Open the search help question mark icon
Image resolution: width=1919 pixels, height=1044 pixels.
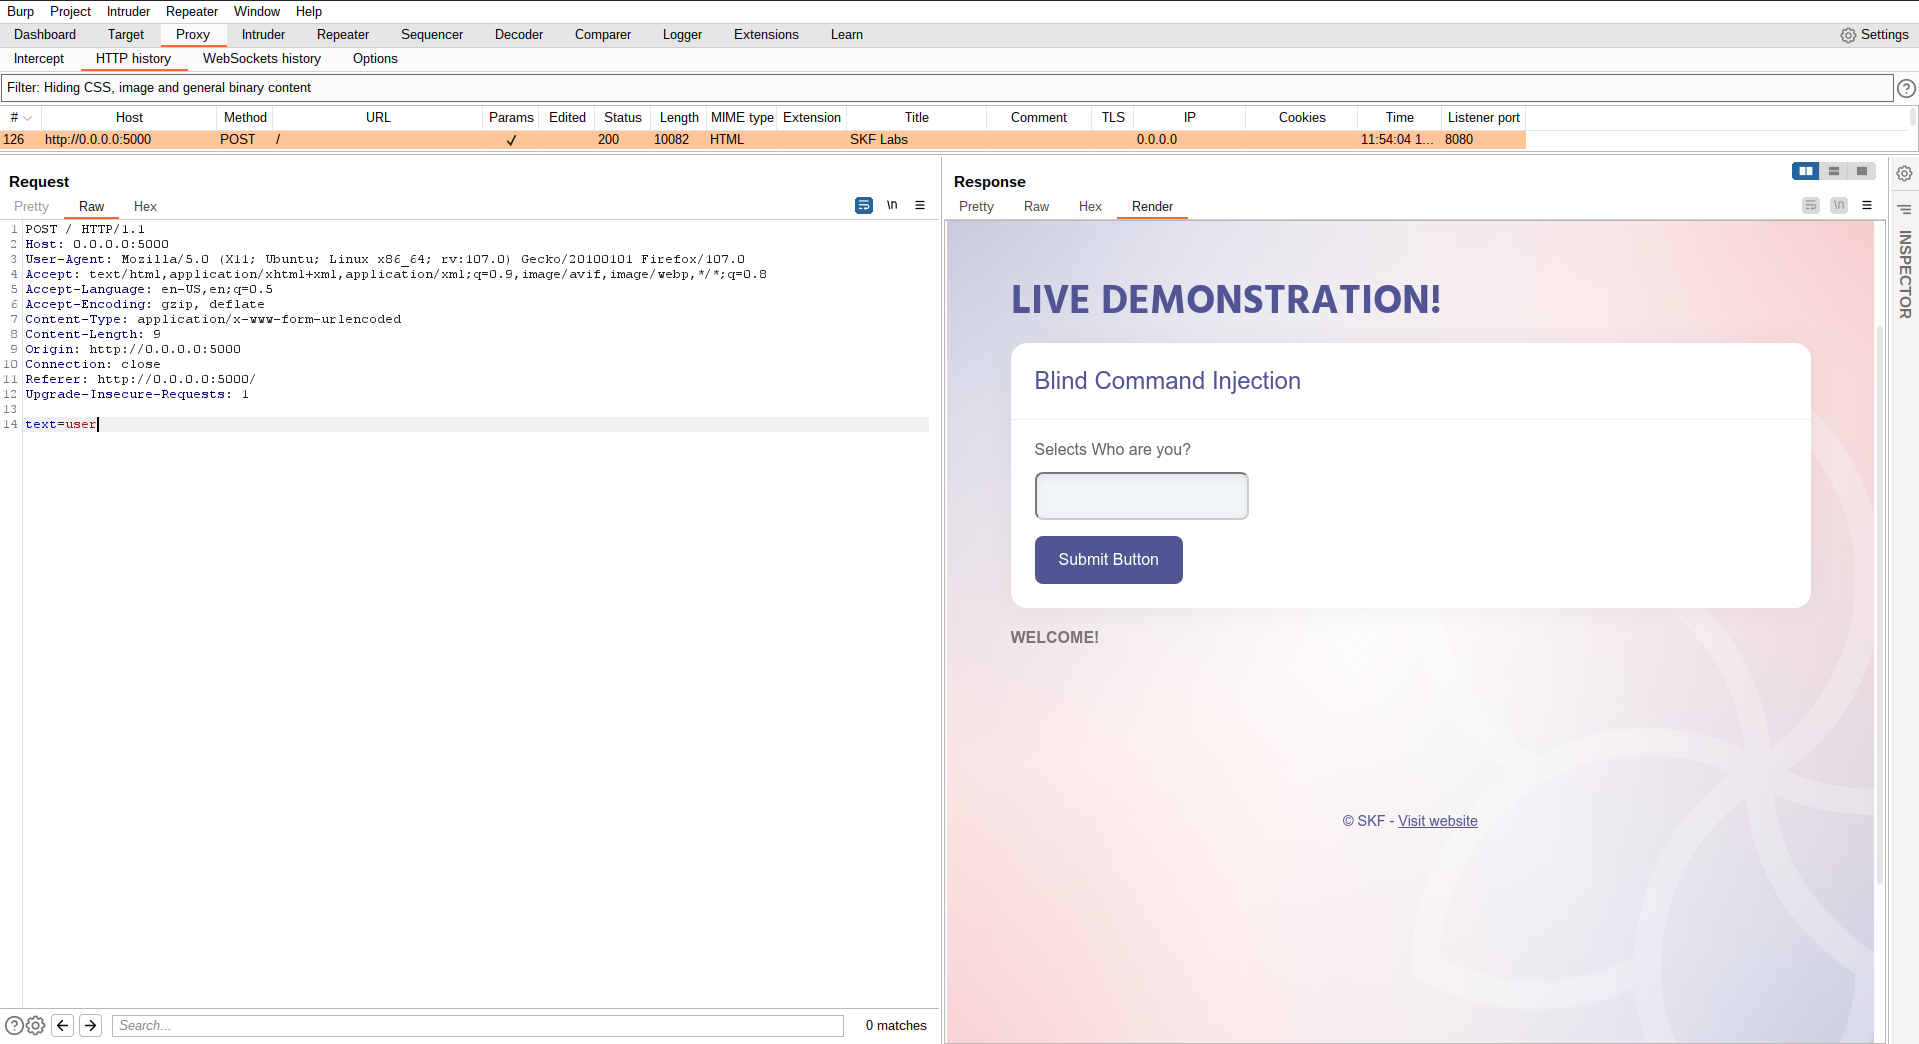pos(14,1025)
